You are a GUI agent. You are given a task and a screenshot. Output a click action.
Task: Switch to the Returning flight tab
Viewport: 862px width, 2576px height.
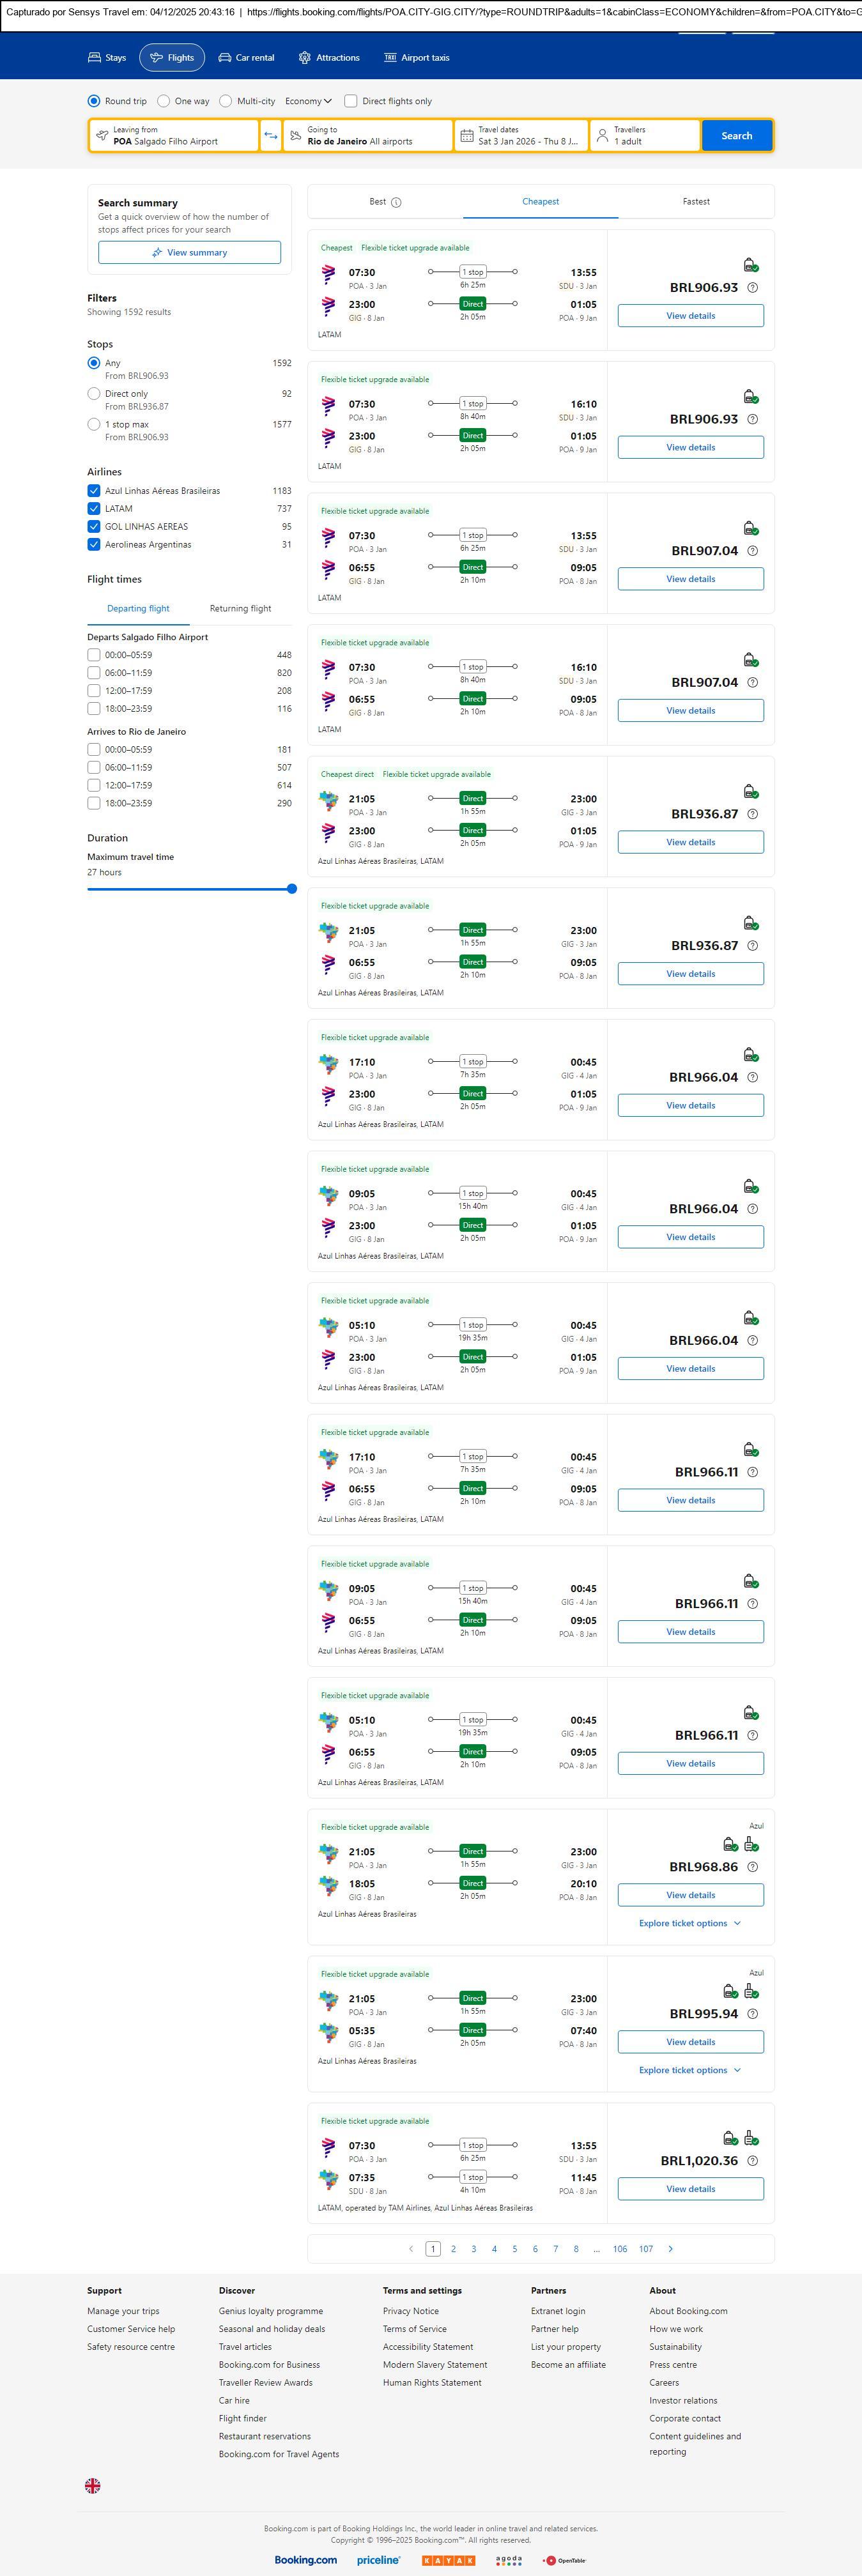point(240,609)
